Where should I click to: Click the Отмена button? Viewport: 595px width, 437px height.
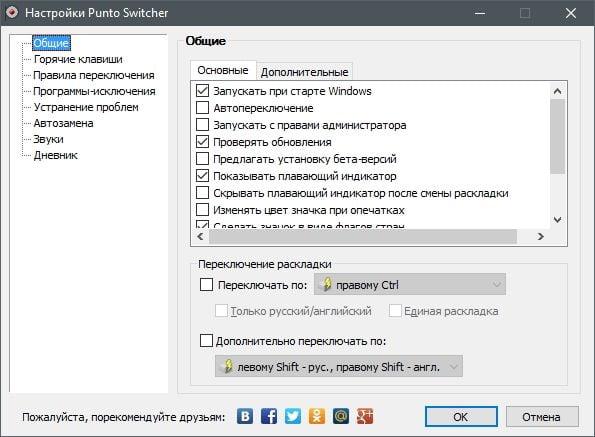542,417
